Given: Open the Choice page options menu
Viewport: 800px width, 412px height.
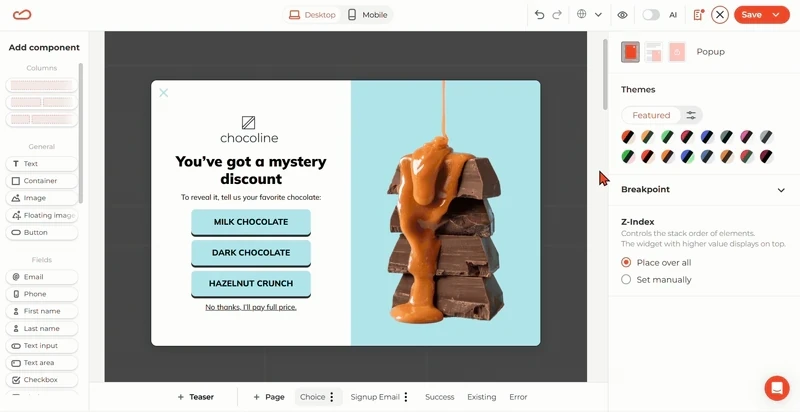Looking at the screenshot, I should [x=332, y=397].
